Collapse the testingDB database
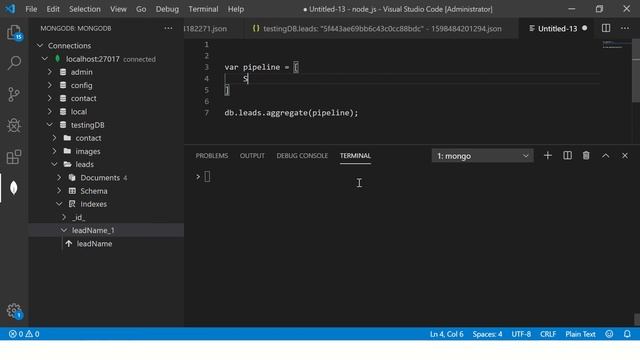This screenshot has width=640, height=360. click(50, 124)
